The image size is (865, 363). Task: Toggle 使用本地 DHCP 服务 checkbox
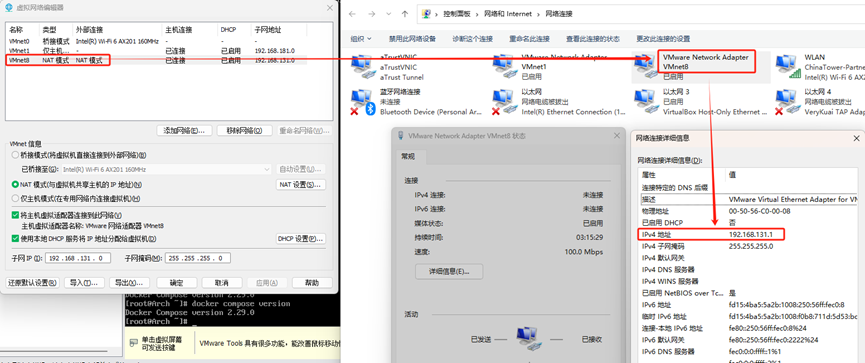click(15, 239)
